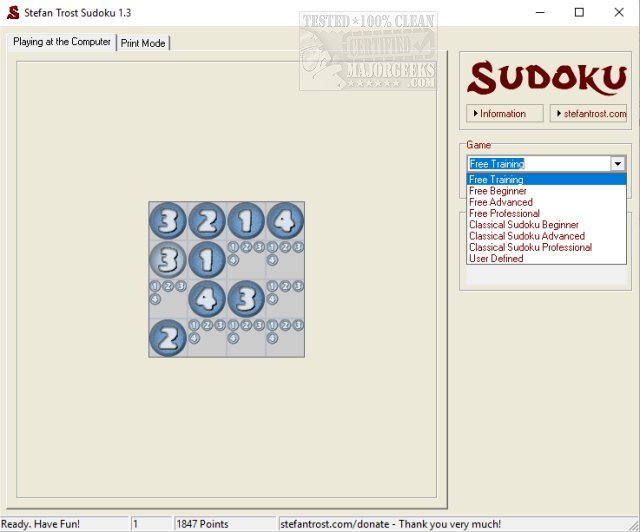Viewport: 640px width, 532px height.
Task: Select Classical Sudoku Advanced game mode
Action: point(547,236)
